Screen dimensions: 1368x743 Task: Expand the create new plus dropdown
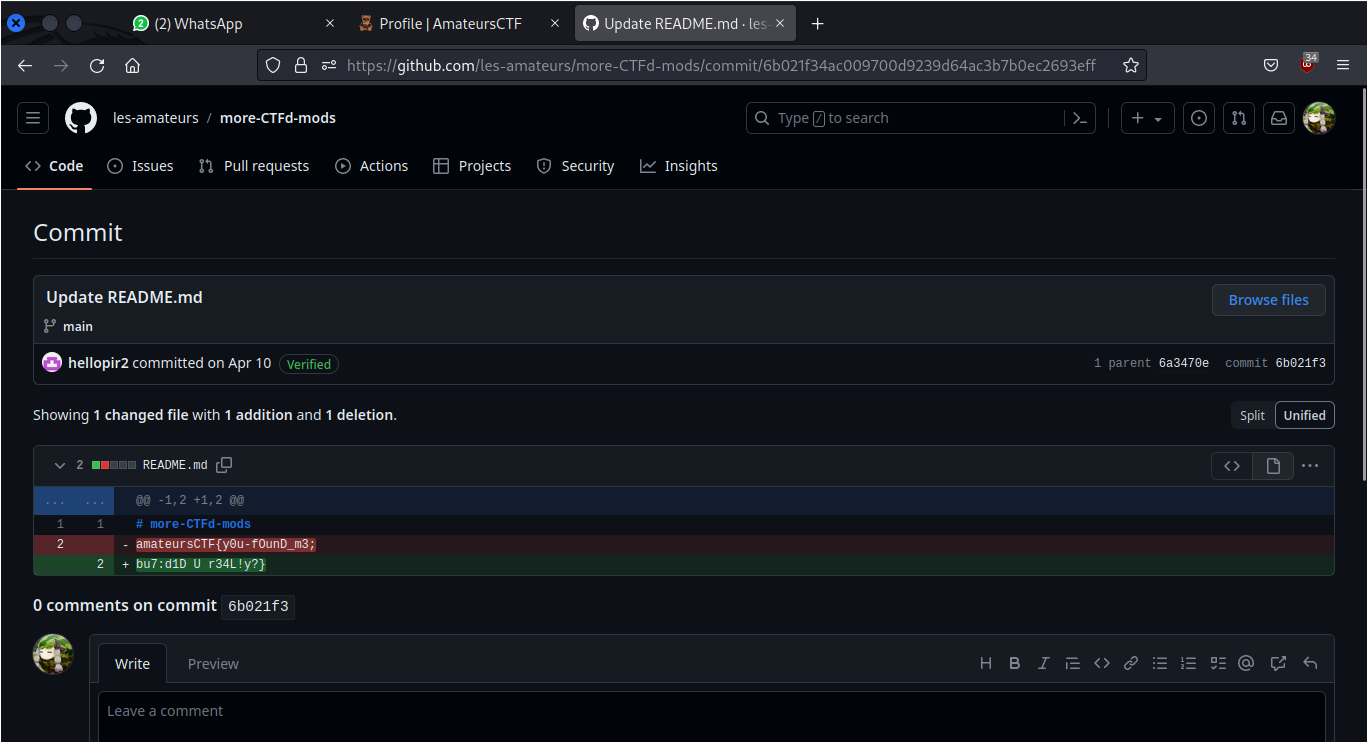[x=1147, y=118]
